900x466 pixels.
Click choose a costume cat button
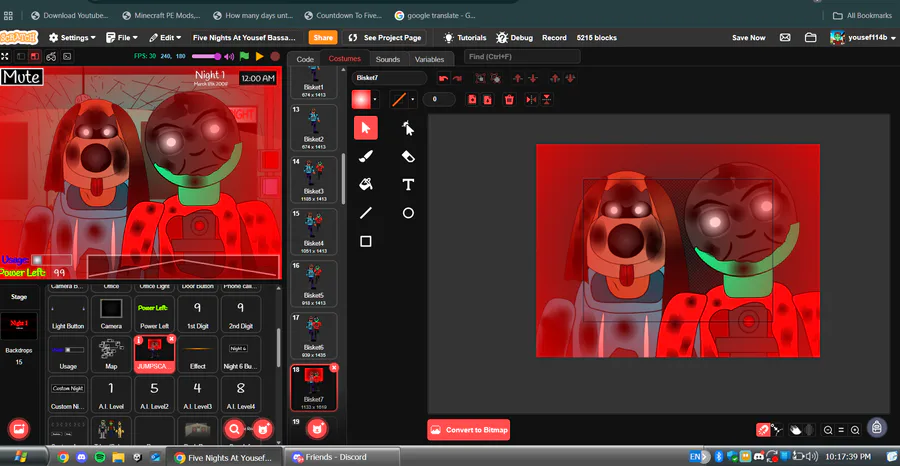317,429
